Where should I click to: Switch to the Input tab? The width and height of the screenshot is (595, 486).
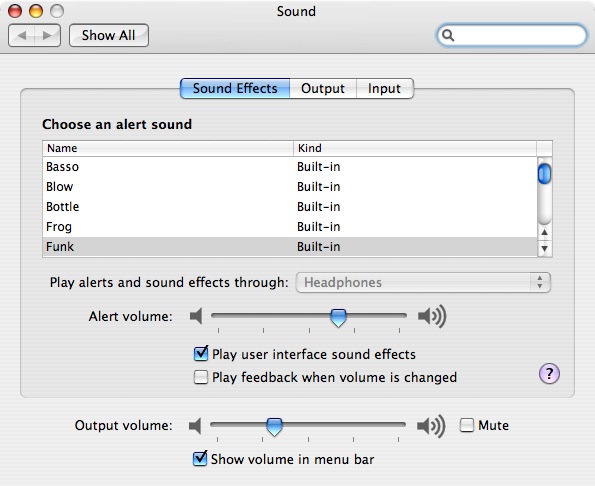click(x=384, y=88)
